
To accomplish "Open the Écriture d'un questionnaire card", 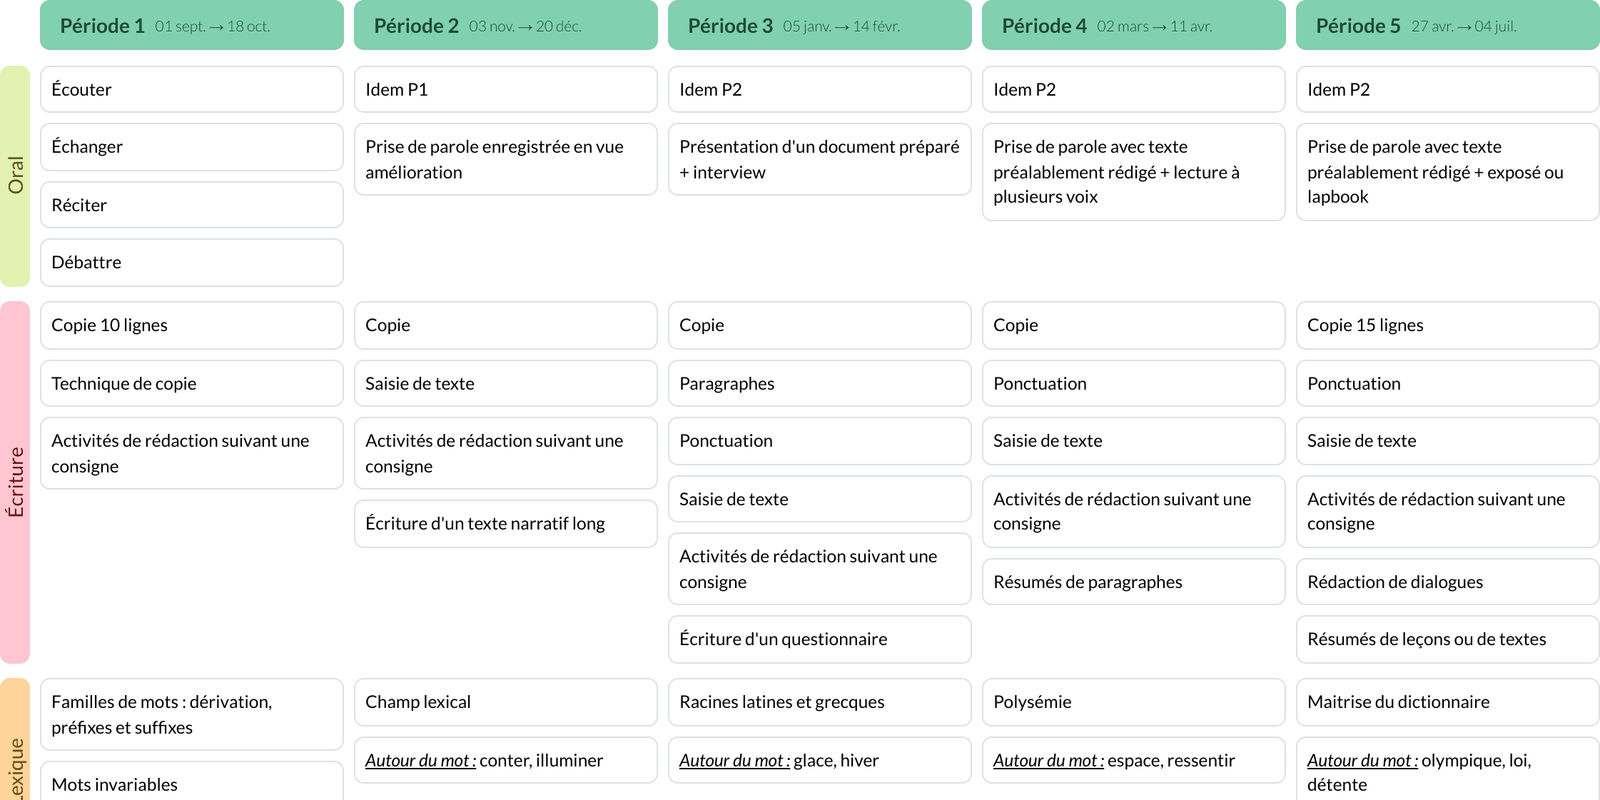I will coord(819,640).
